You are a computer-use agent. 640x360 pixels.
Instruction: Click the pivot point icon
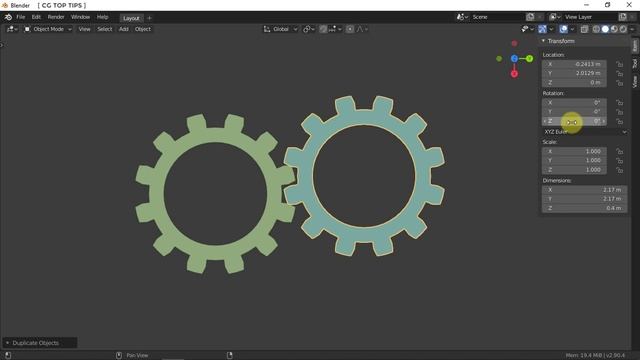point(307,29)
